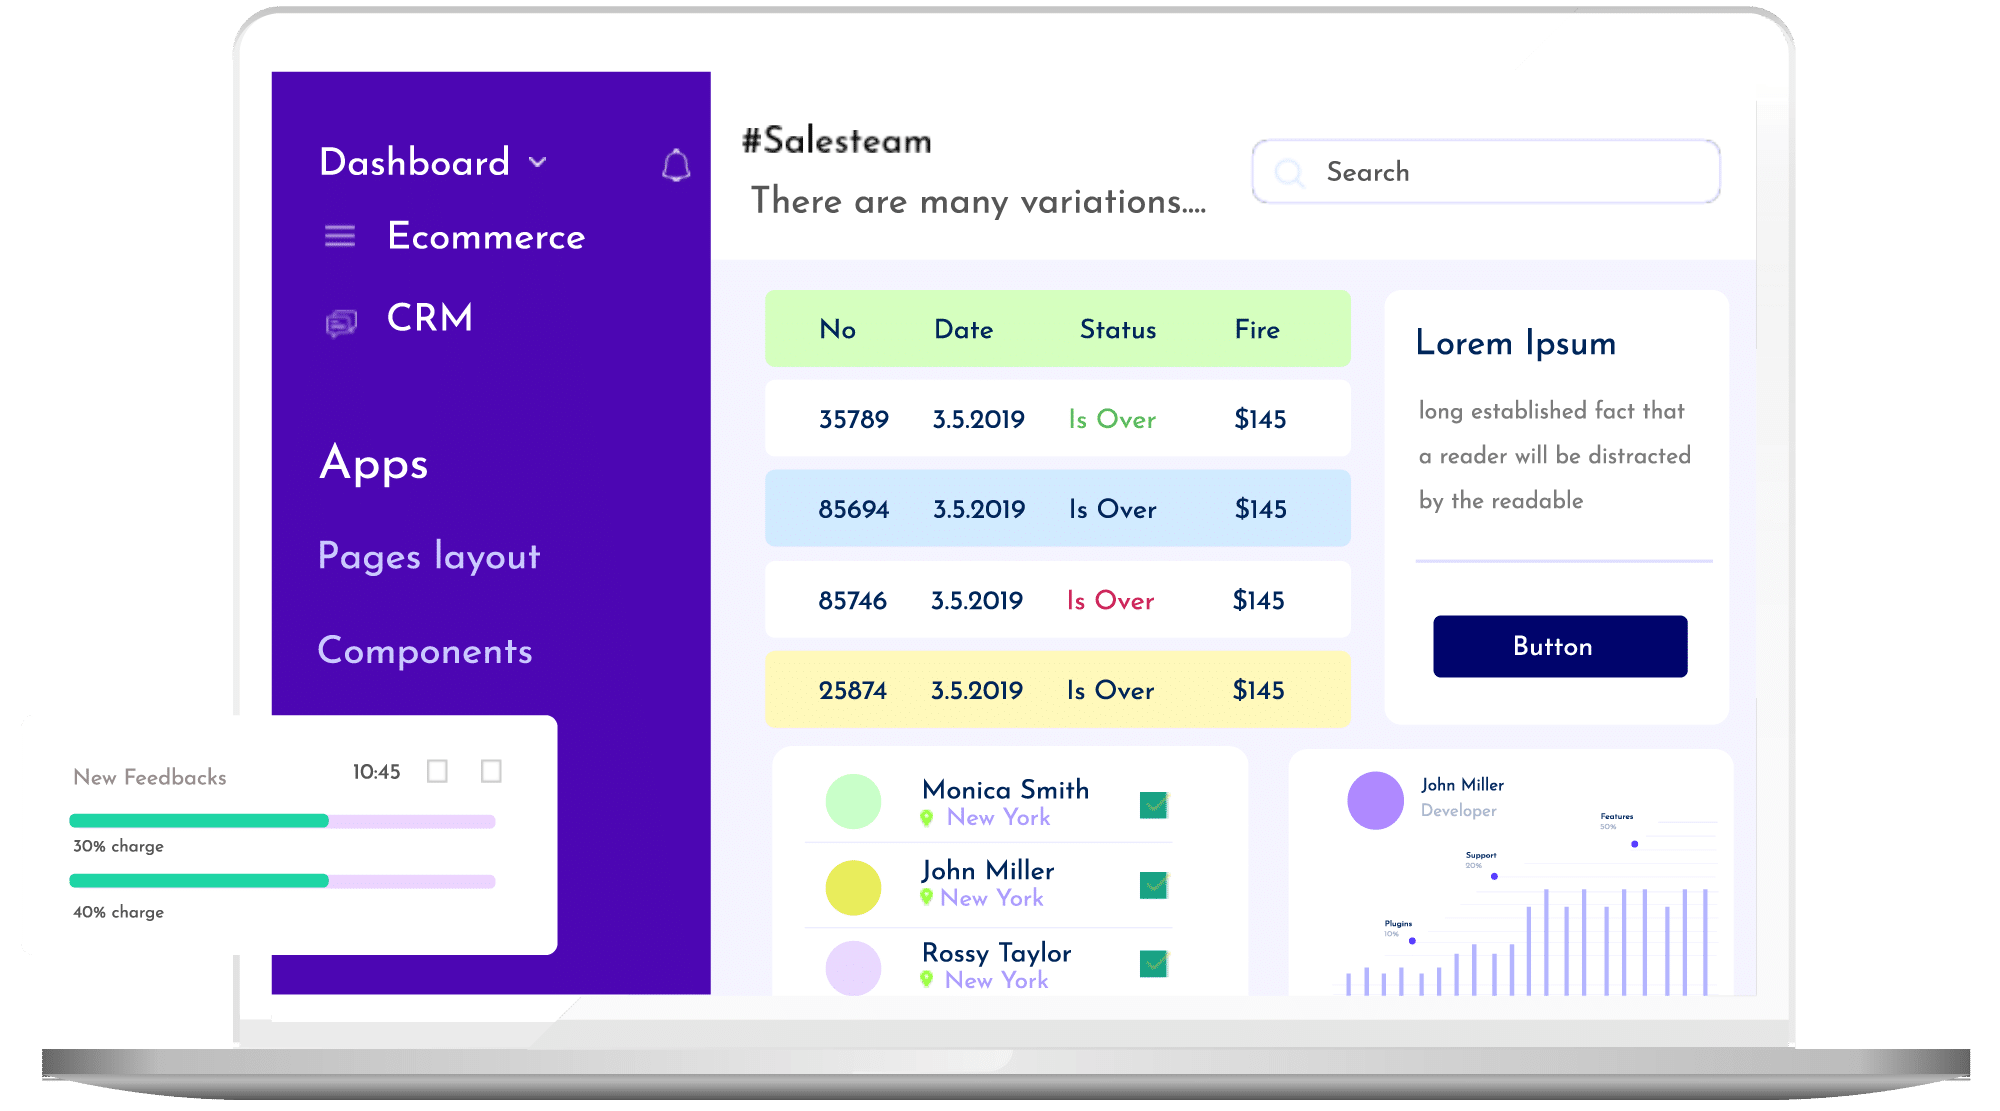Select the table row numbered 85694
The image size is (2000, 1111).
[1057, 509]
